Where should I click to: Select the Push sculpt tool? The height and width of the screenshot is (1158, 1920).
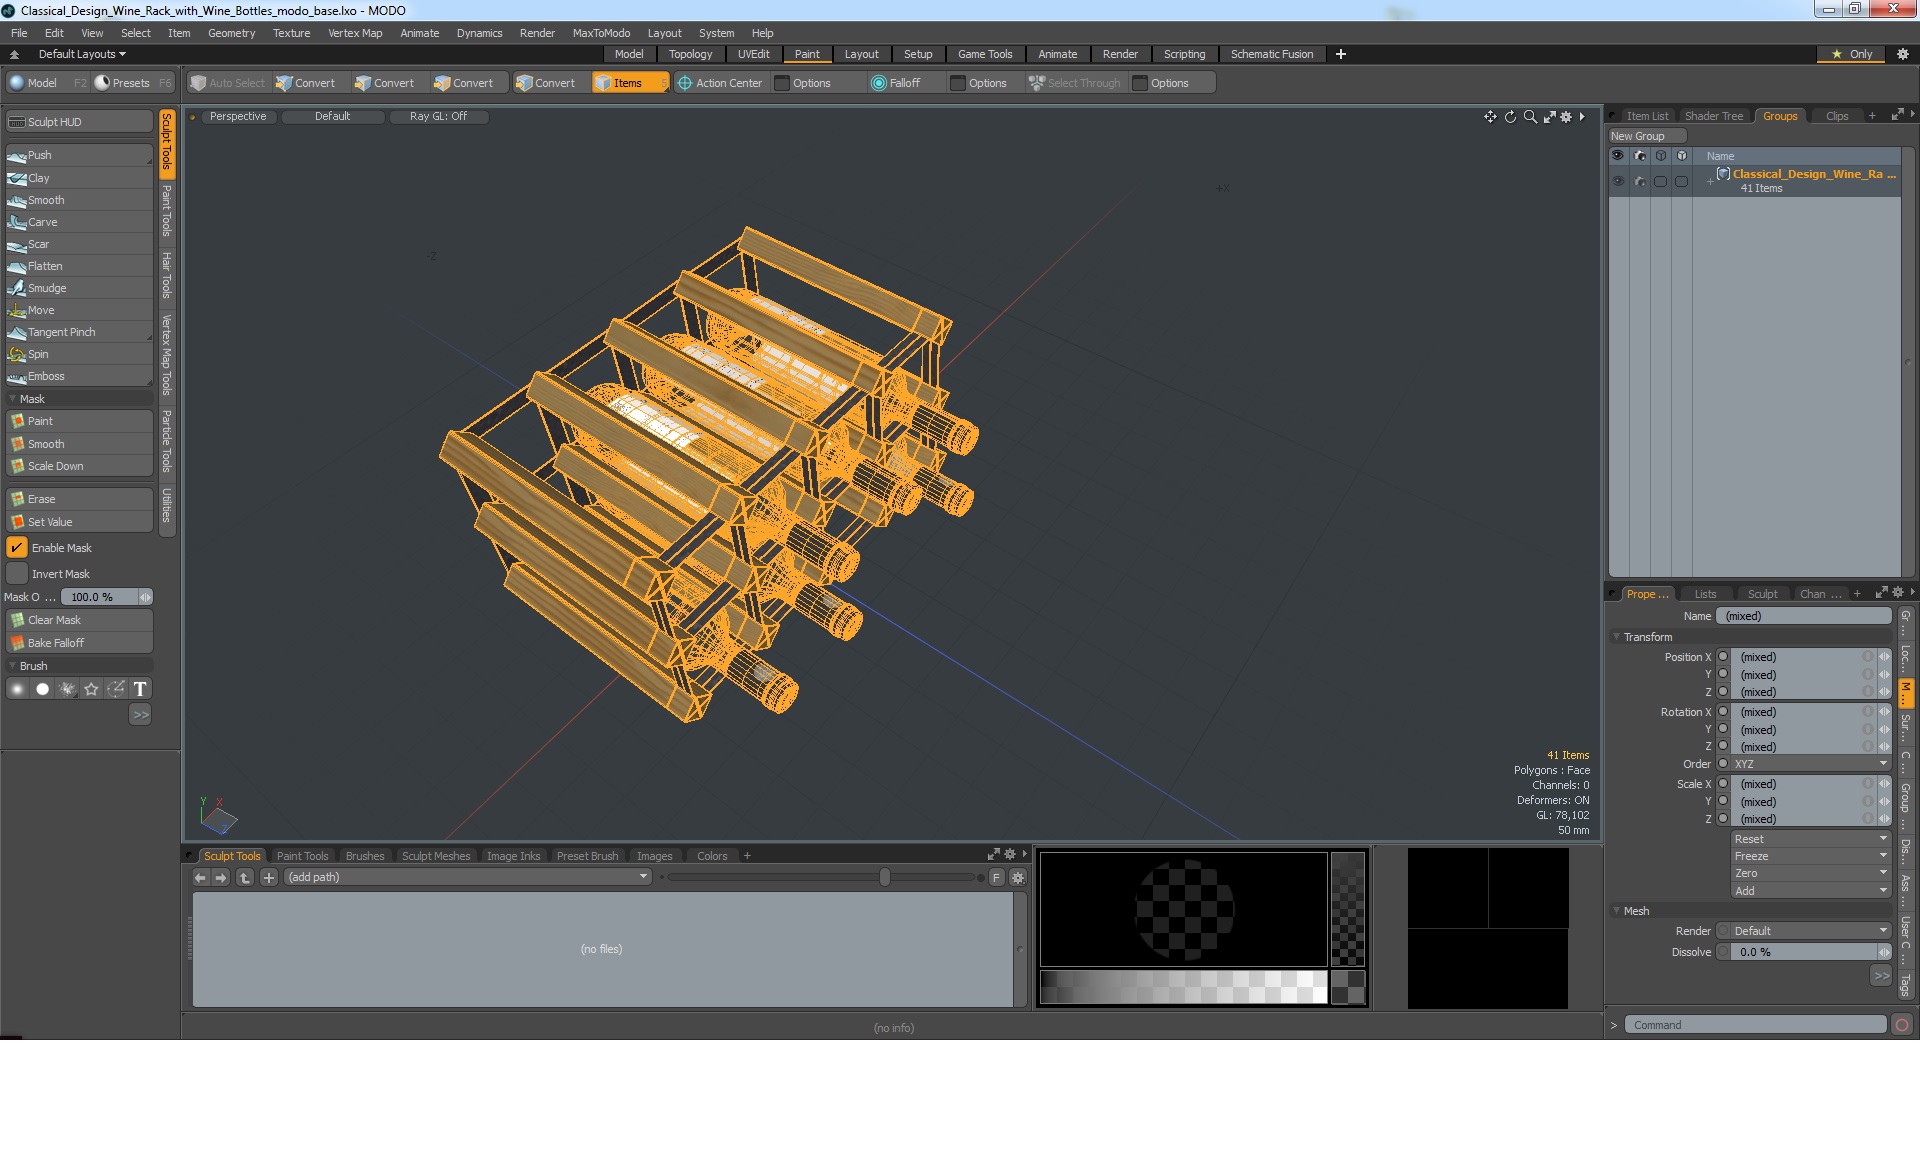(x=79, y=155)
